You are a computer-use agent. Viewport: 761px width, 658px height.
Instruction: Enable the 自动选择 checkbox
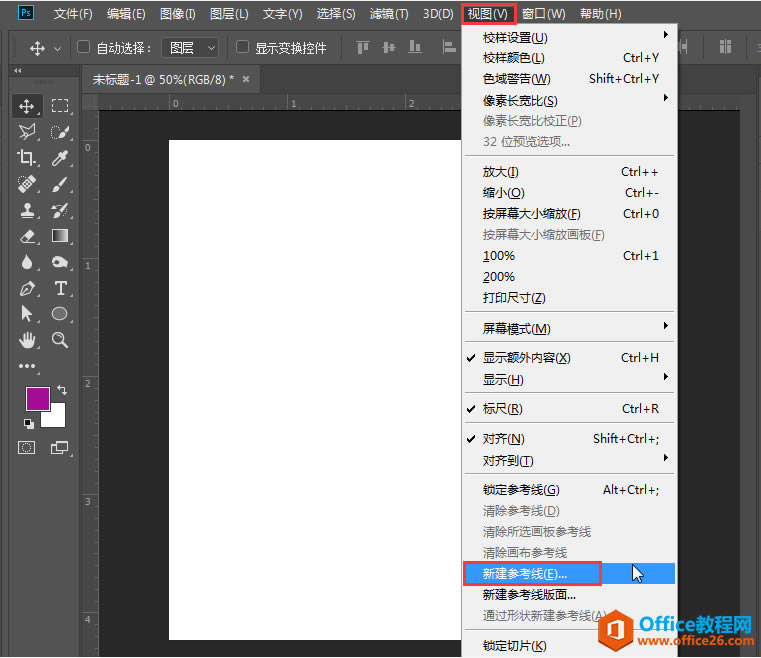(x=83, y=47)
